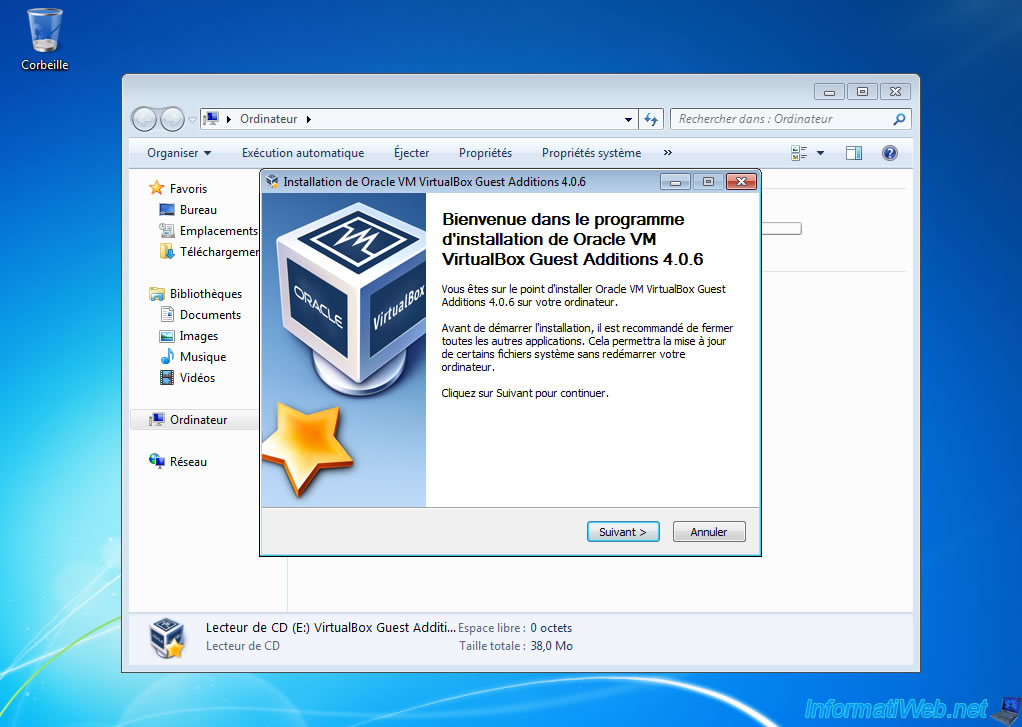Toggle the preview pane icon
The image size is (1022, 727).
pyautogui.click(x=853, y=153)
